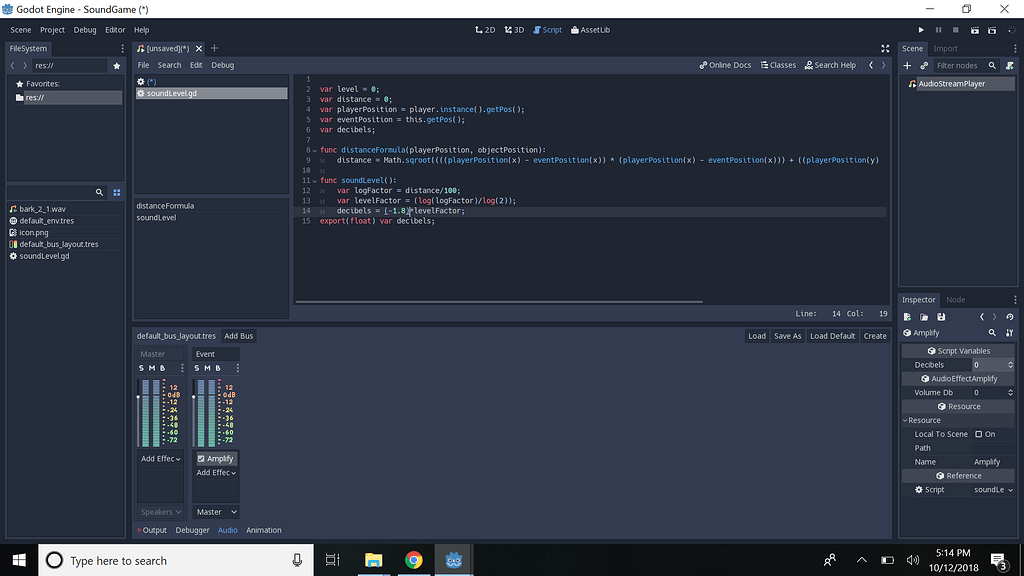Open the Event bus send Master dropdown
The height and width of the screenshot is (576, 1024).
pos(216,512)
